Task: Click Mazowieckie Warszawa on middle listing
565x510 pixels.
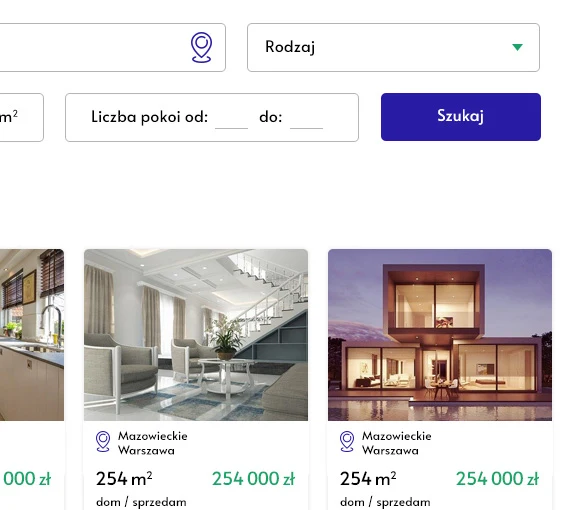Action: (152, 443)
